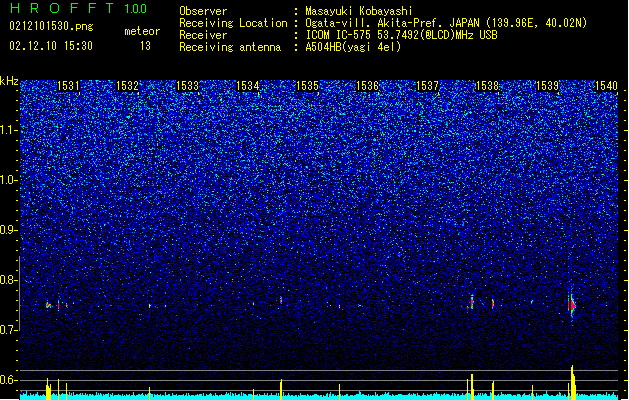
Task: Click the 0.7 kHz axis label
Action: pos(8,330)
